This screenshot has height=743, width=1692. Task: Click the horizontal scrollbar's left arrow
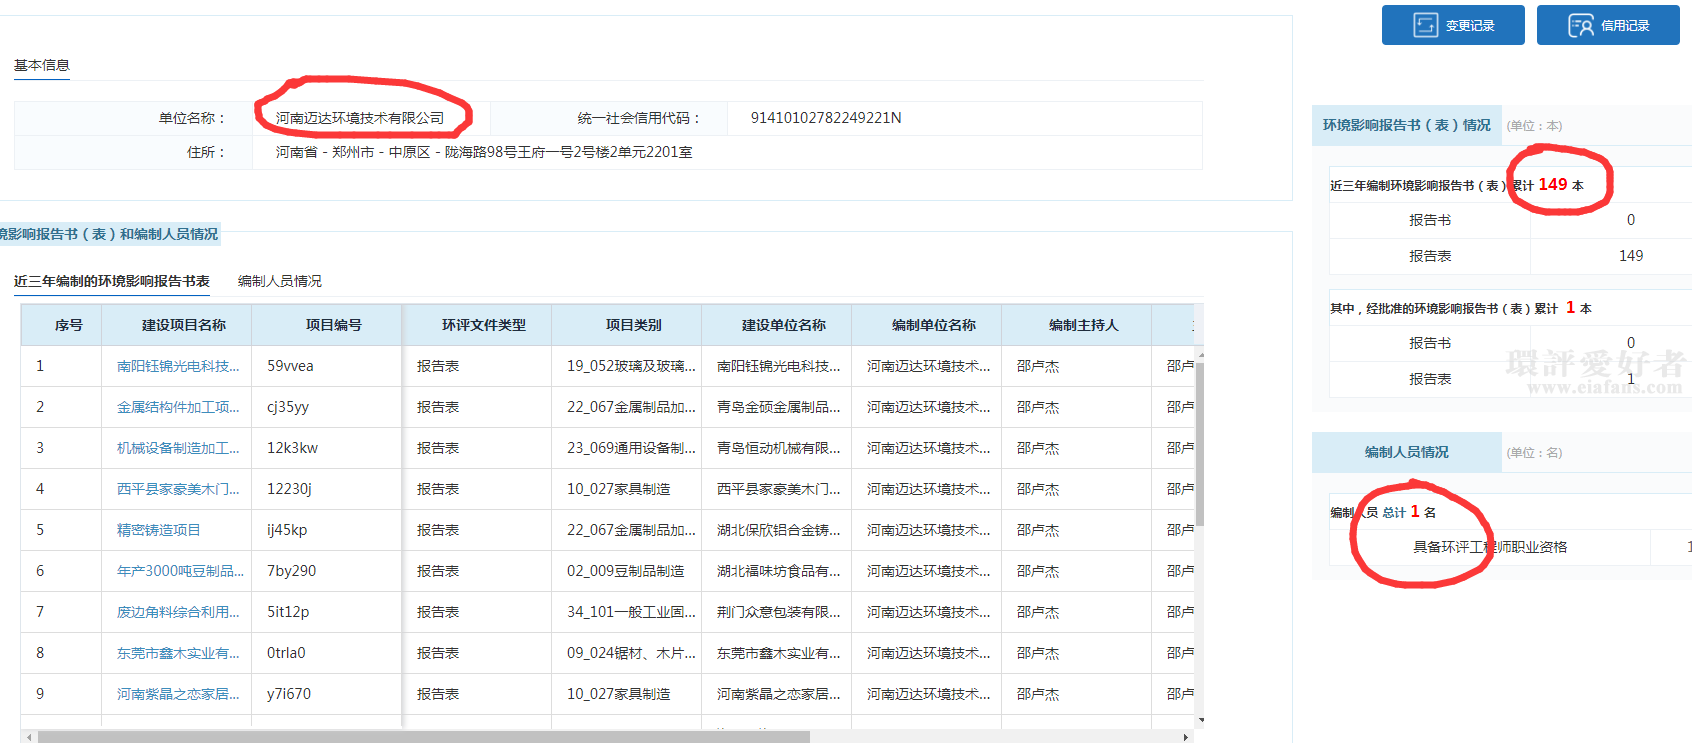click(x=29, y=737)
